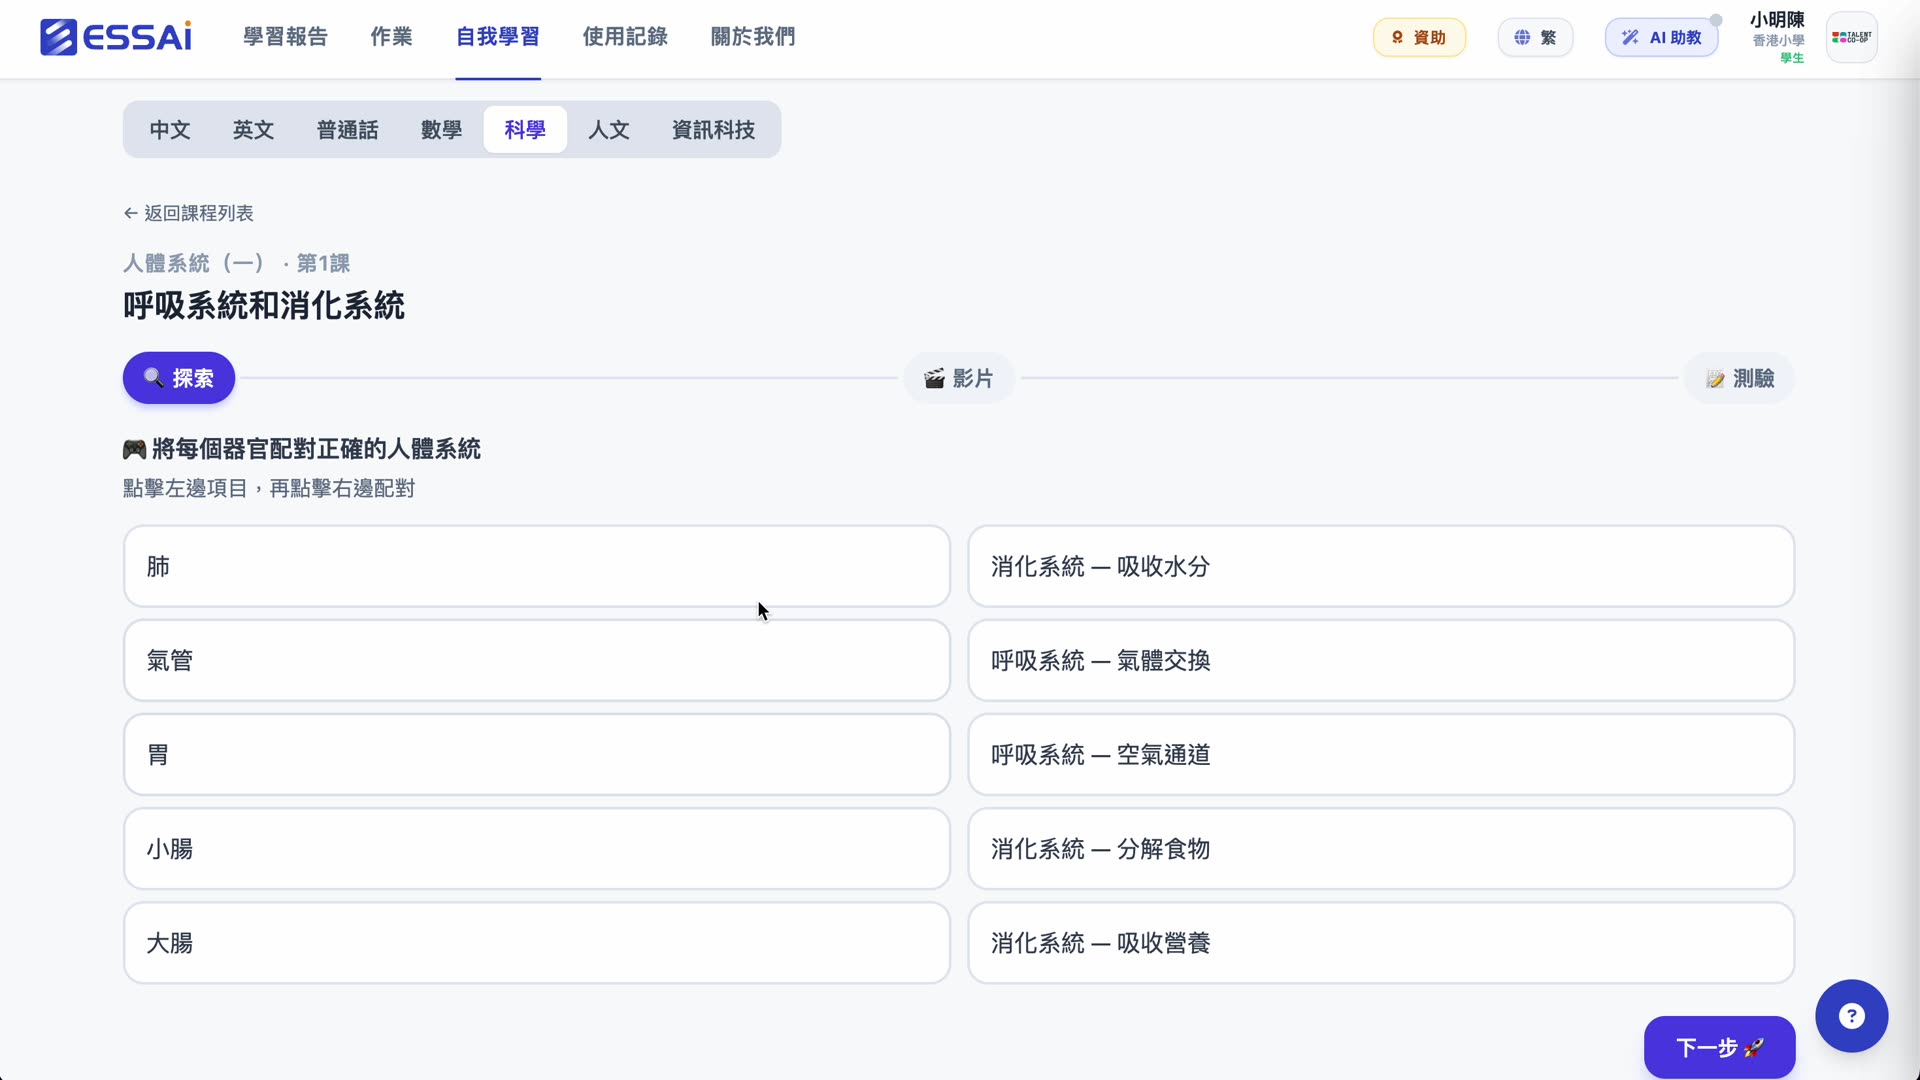Open the 資助 support option
Screen dimensions: 1920x1080
pyautogui.click(x=1419, y=37)
